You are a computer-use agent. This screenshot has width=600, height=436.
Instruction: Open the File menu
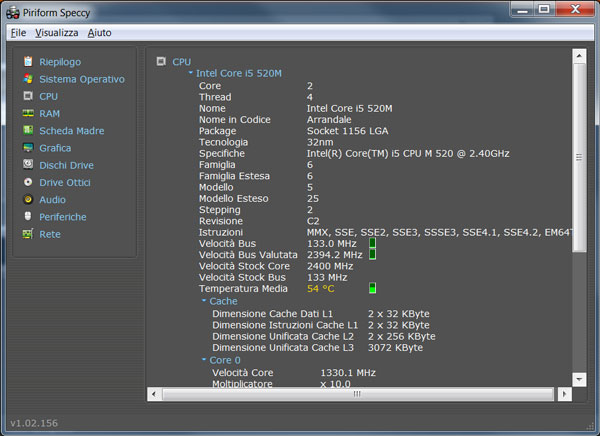coord(18,33)
